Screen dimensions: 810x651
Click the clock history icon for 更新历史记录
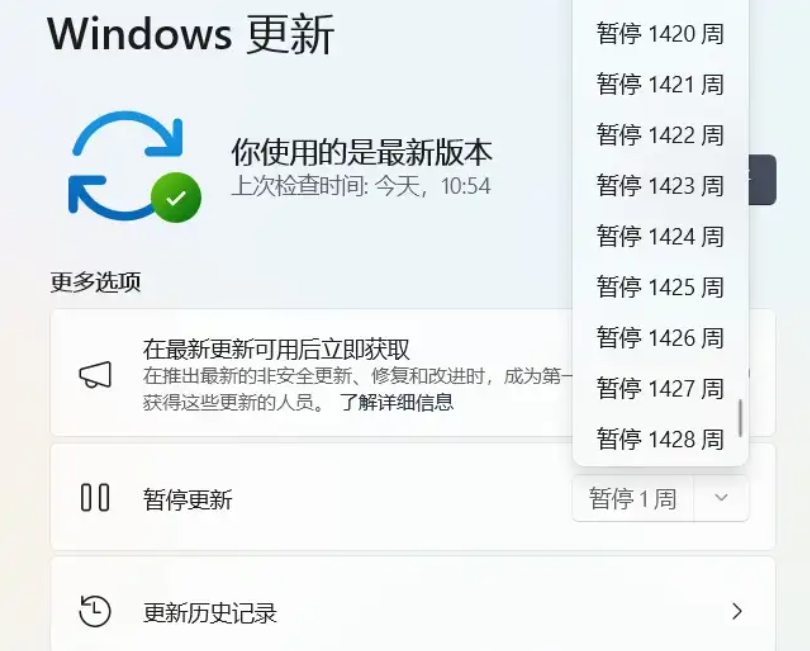click(95, 611)
